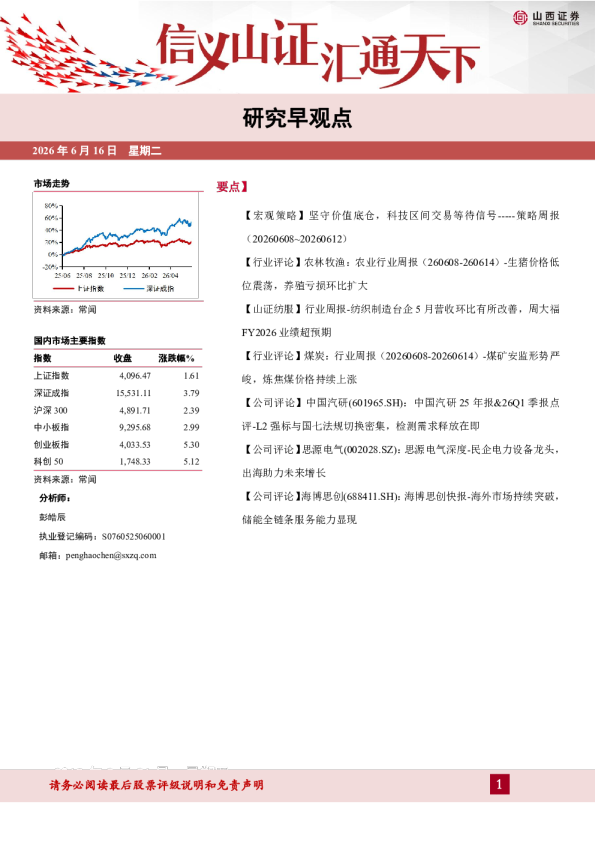Viewport: 595px width, 842px height.
Task: Open the 市场走势 chart thumbnail
Action: 116,245
